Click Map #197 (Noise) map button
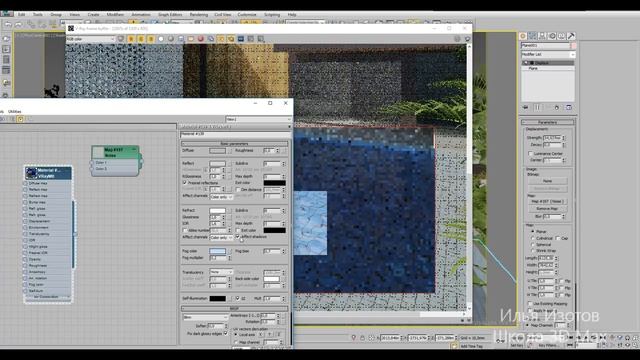 tap(547, 202)
